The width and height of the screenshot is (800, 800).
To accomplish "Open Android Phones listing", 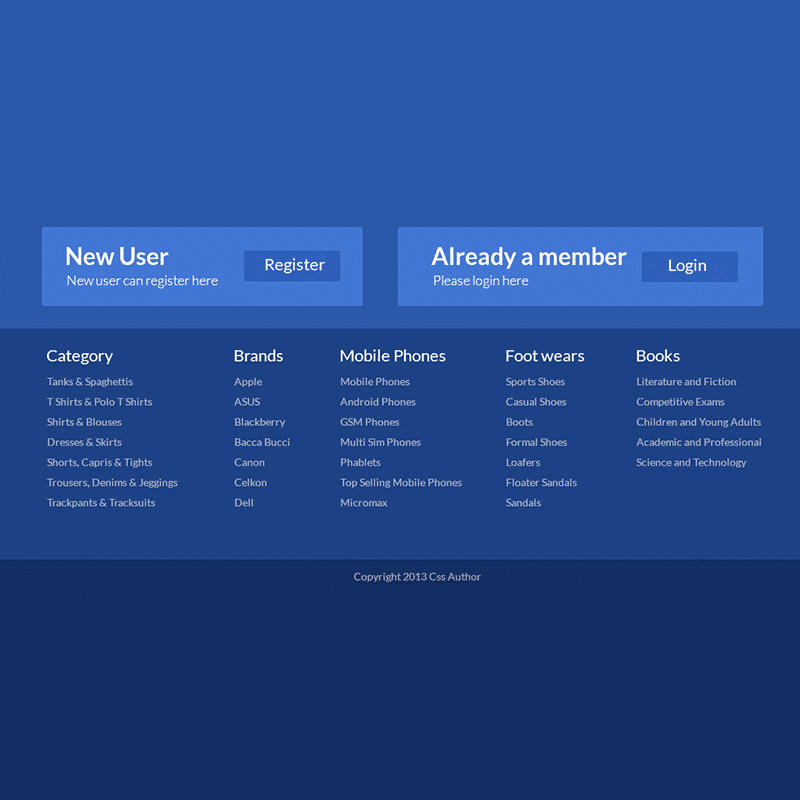I will click(x=377, y=402).
